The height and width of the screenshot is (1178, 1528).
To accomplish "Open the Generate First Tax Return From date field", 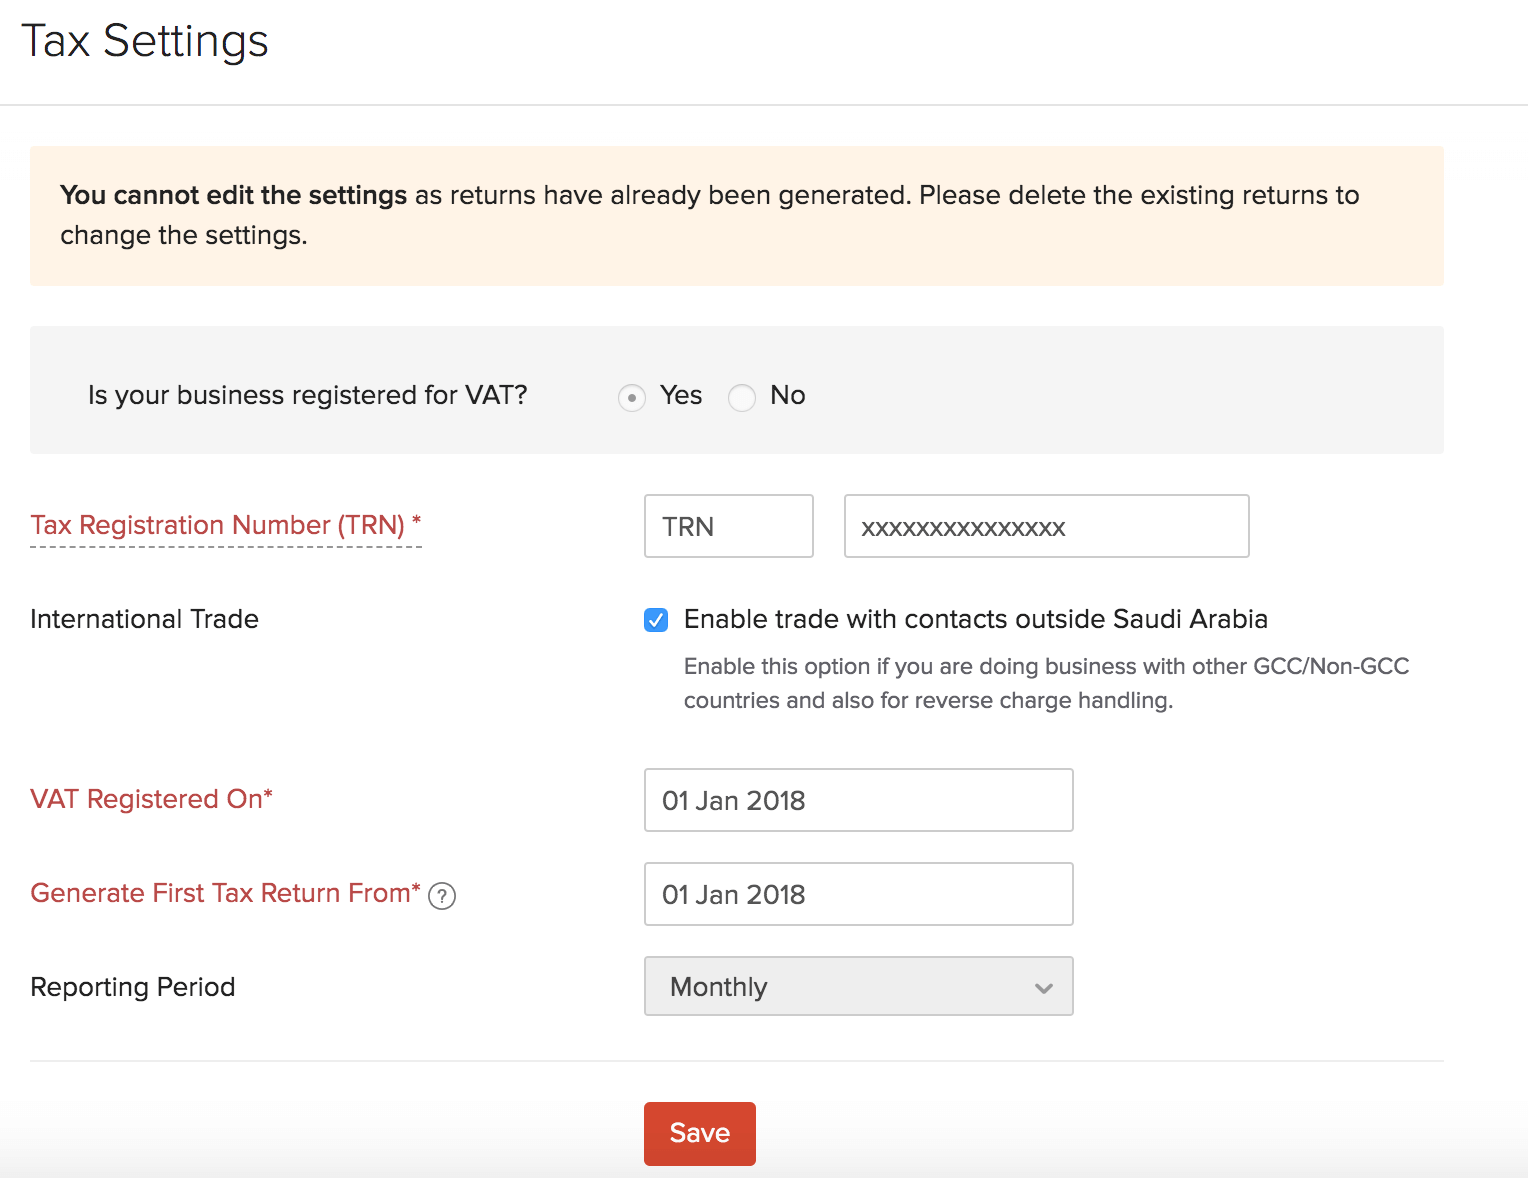I will tap(858, 894).
